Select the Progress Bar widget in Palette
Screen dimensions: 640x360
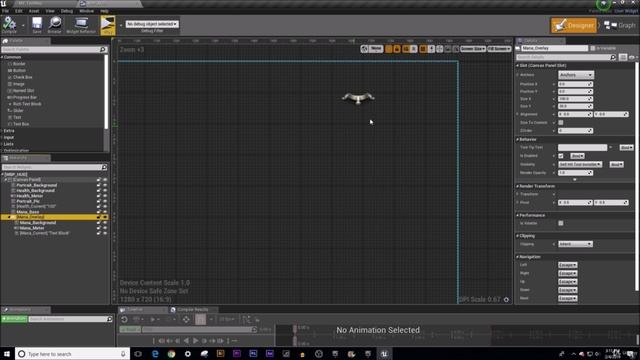[x=24, y=97]
